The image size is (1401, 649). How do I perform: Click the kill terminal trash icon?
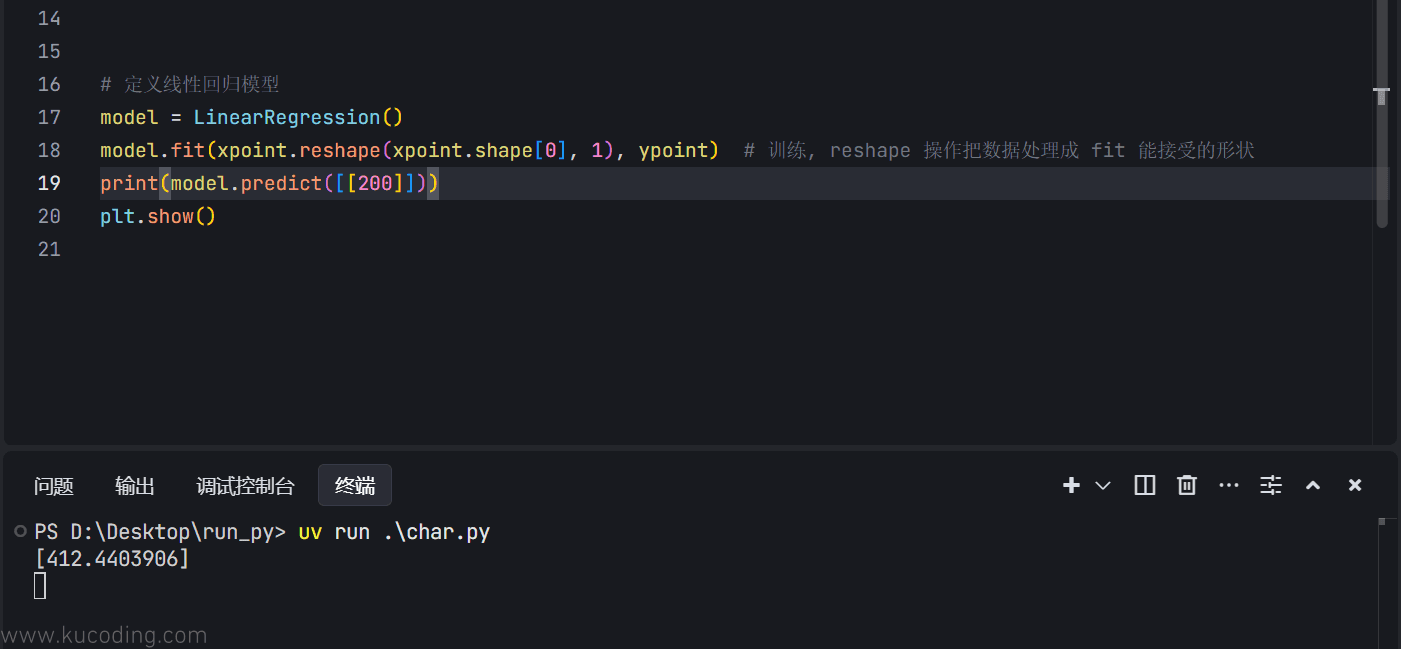(x=1187, y=485)
